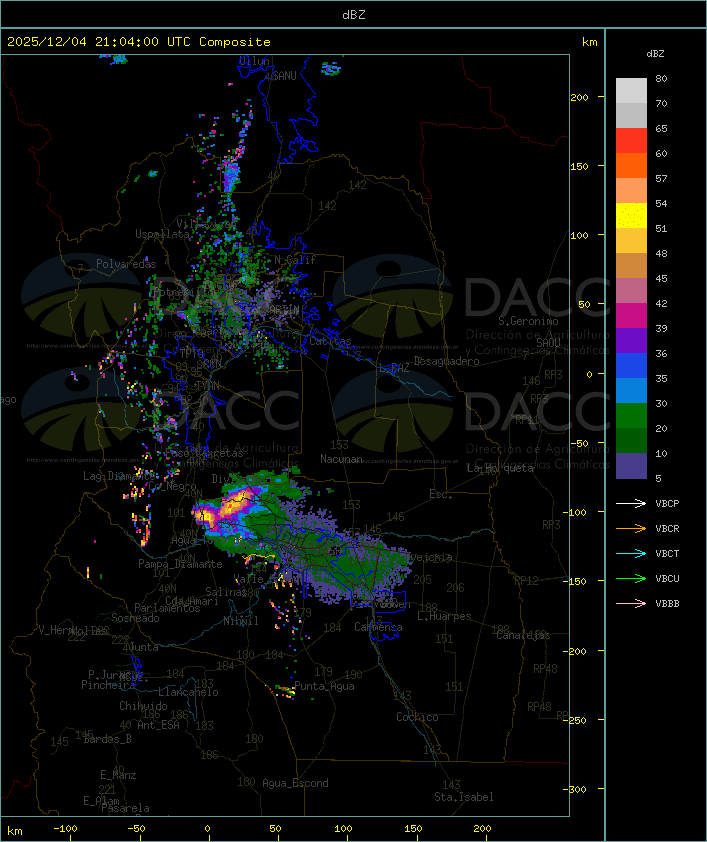Viewport: 707px width, 842px height.
Task: Click the Punta_Agua place label
Action: coord(324,686)
